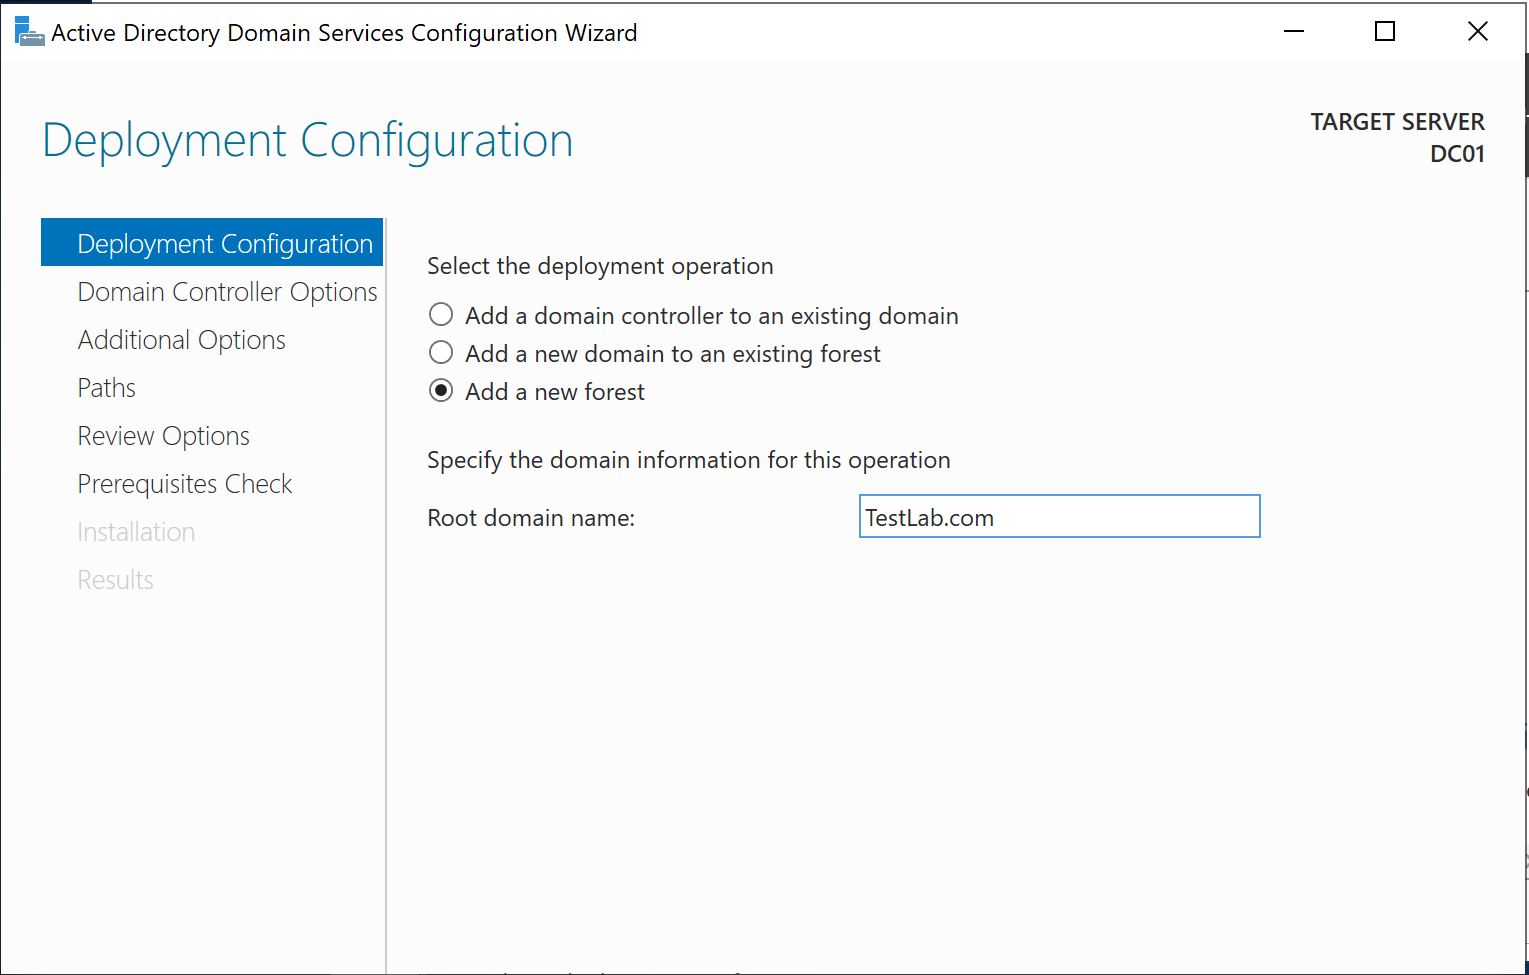Select the Deployment Configuration step in sidebar
This screenshot has width=1529, height=975.
coord(224,244)
